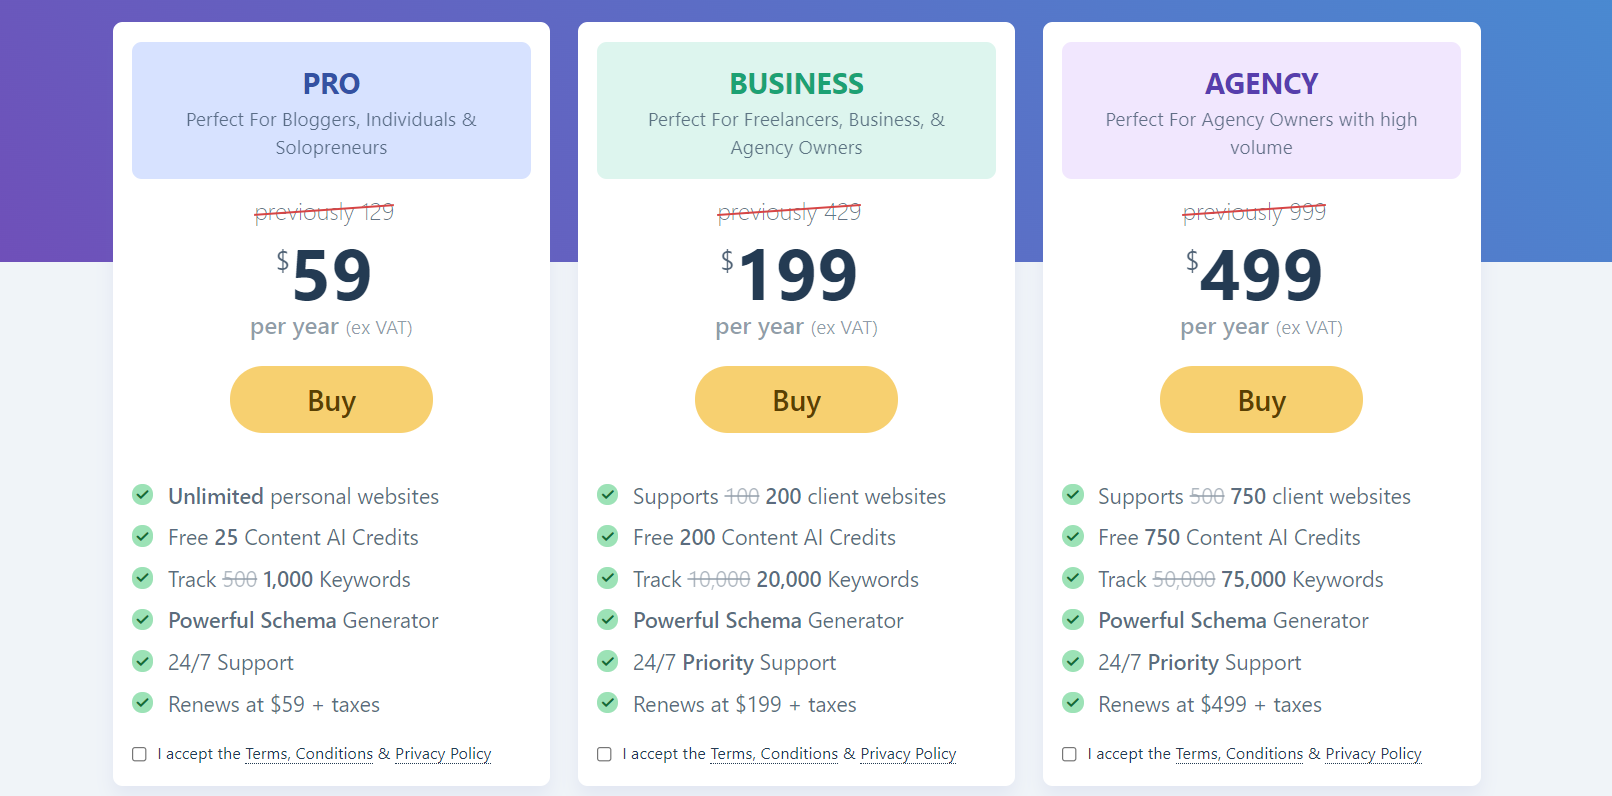Click the Buy button for AGENCY plan
Viewport: 1612px width, 796px height.
point(1261,400)
